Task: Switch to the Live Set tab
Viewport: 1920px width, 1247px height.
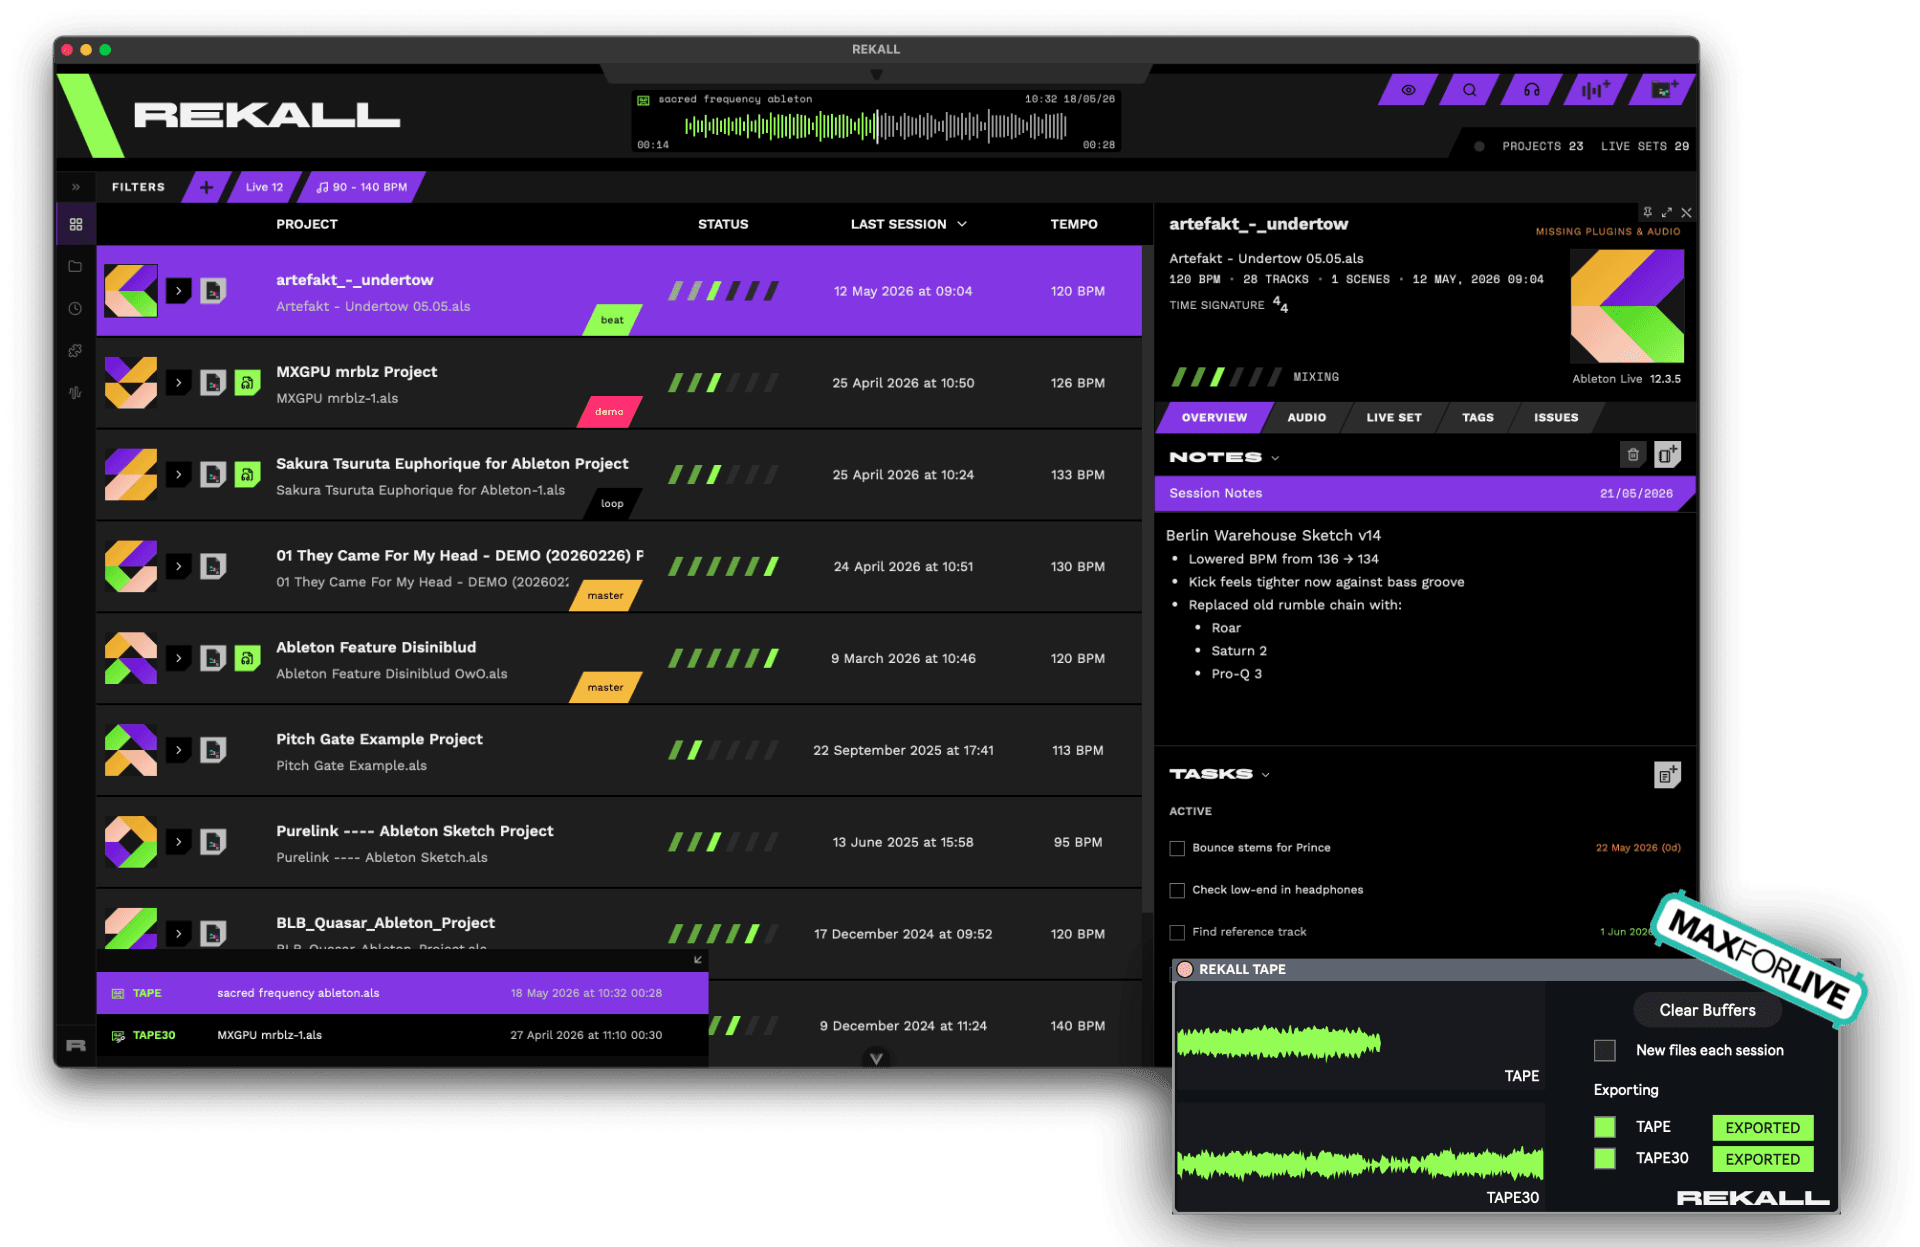Action: point(1393,418)
